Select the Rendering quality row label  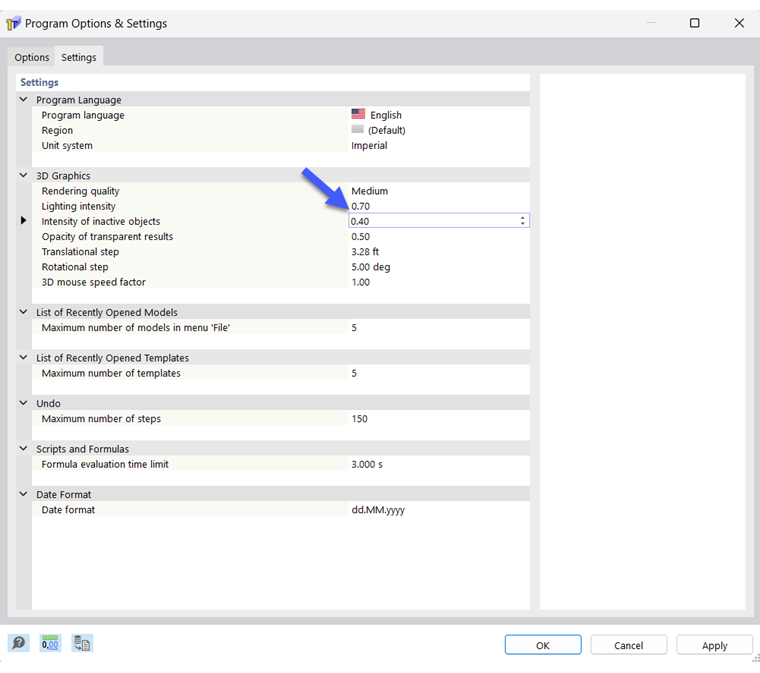pos(80,191)
